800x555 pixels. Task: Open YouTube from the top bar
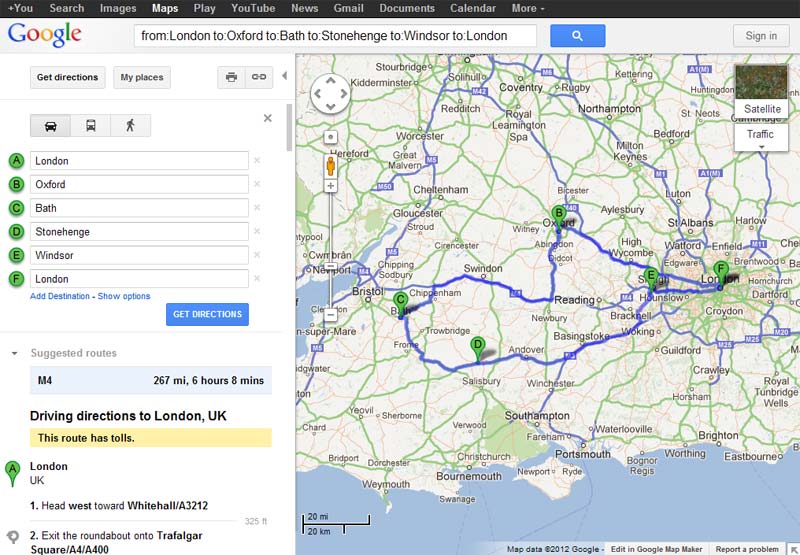point(253,8)
